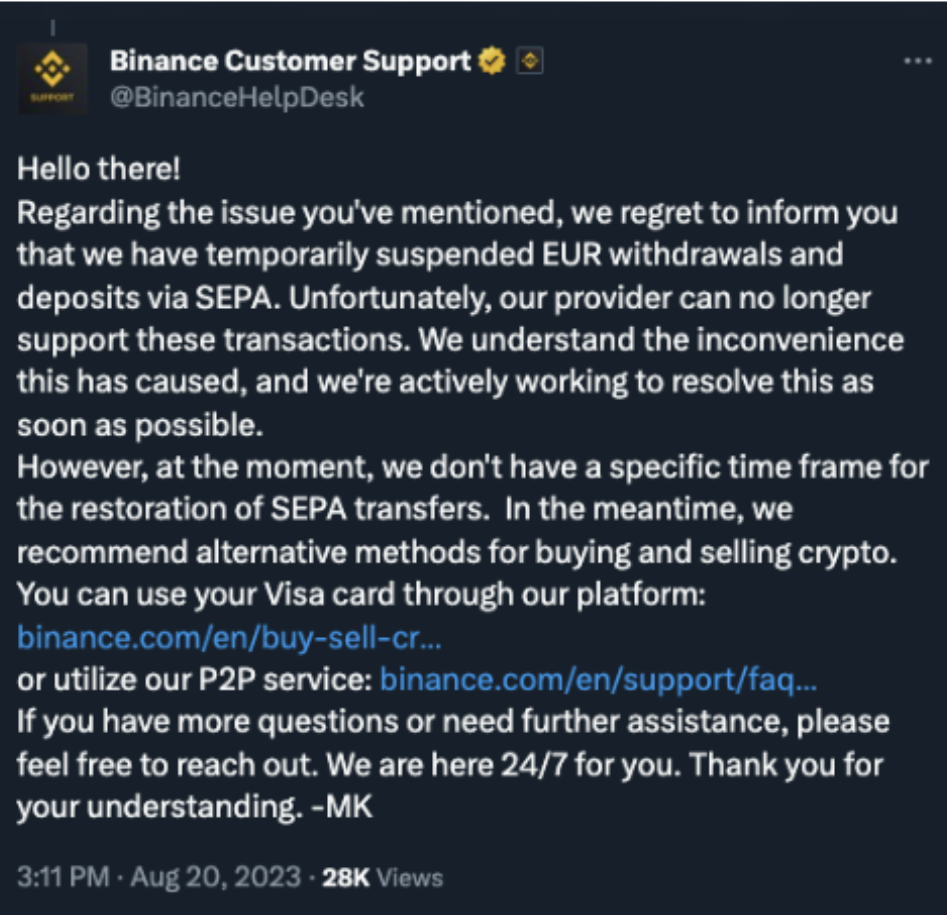Open the three-dot more options menu

(917, 60)
